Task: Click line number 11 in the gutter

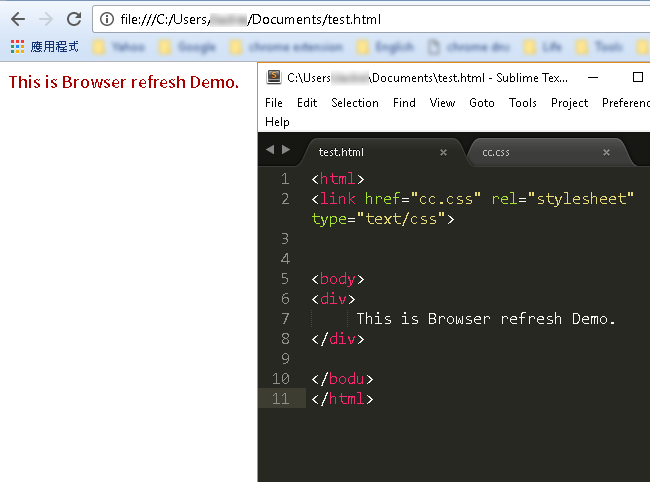Action: tap(281, 399)
